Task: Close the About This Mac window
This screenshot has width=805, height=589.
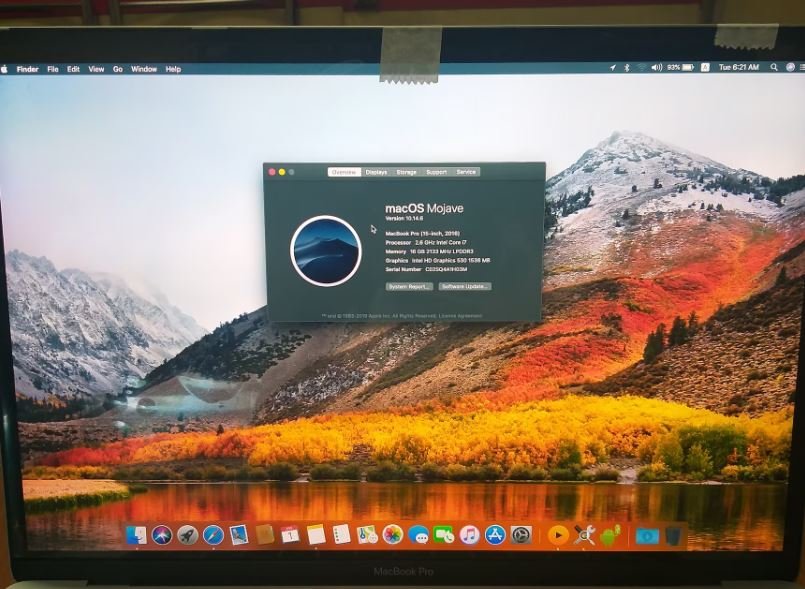Action: (272, 172)
